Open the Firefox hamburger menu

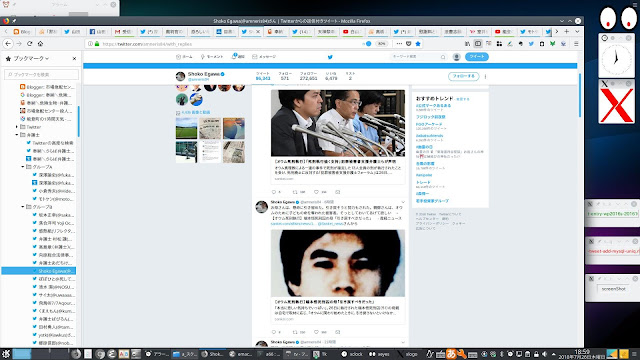tap(576, 44)
